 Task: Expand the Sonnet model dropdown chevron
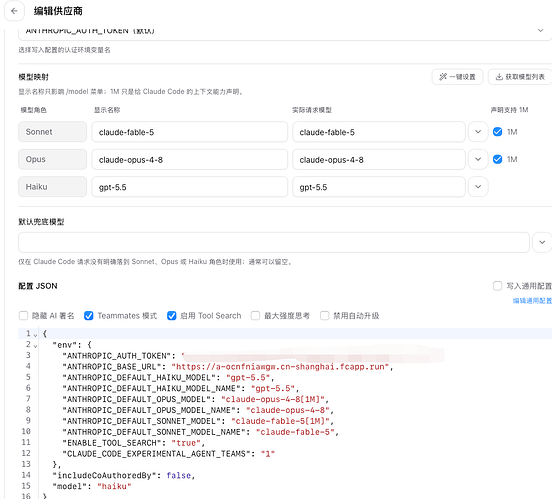pos(478,132)
